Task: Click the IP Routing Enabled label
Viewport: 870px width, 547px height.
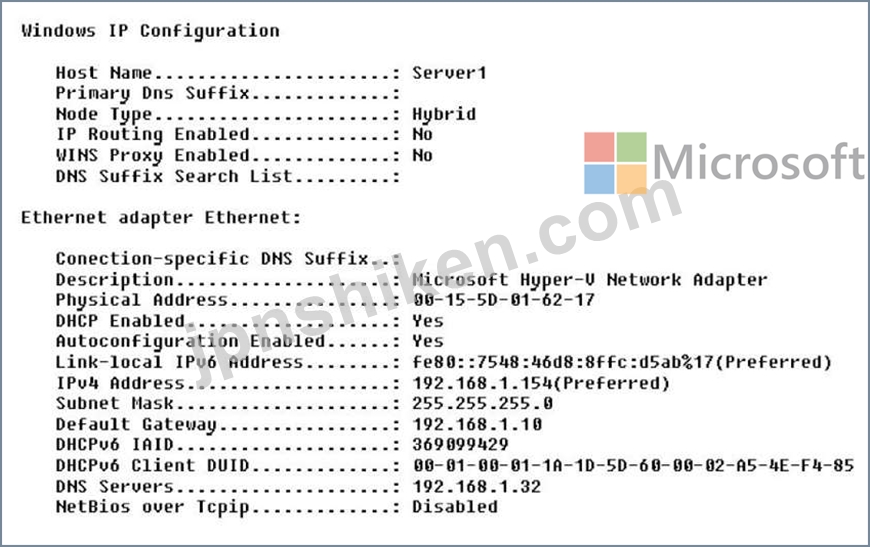Action: point(153,135)
